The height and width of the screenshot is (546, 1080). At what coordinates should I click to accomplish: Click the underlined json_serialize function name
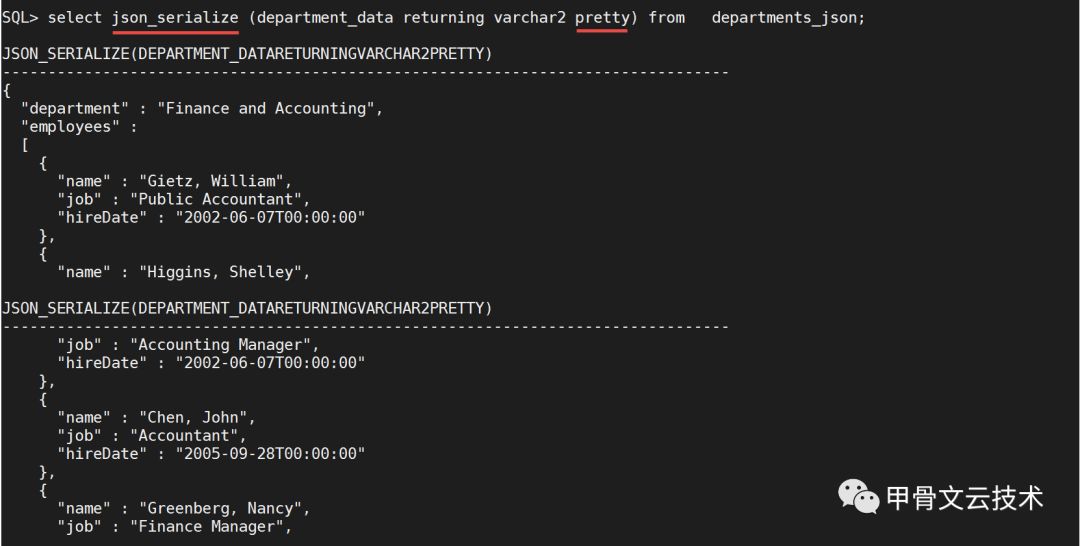coord(175,18)
